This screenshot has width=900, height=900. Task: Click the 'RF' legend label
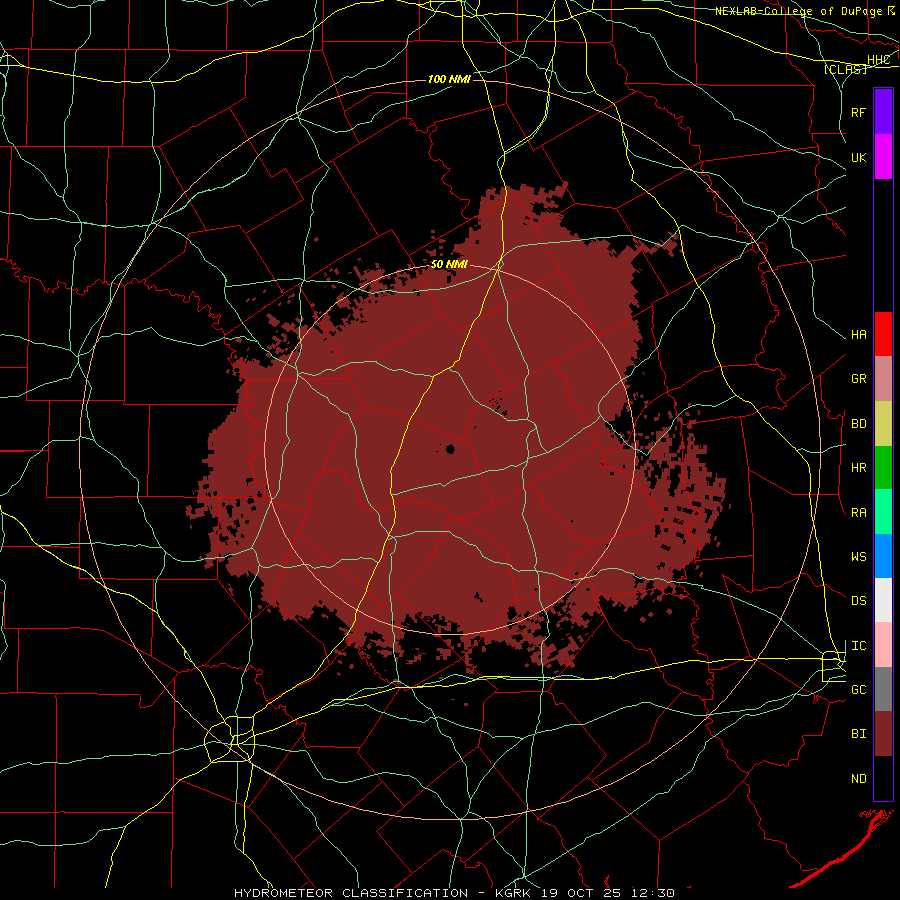pyautogui.click(x=859, y=112)
